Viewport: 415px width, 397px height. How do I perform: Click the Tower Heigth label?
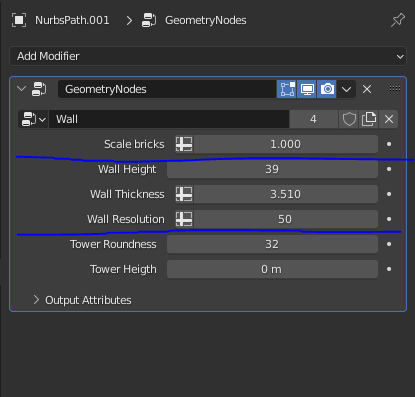(123, 269)
